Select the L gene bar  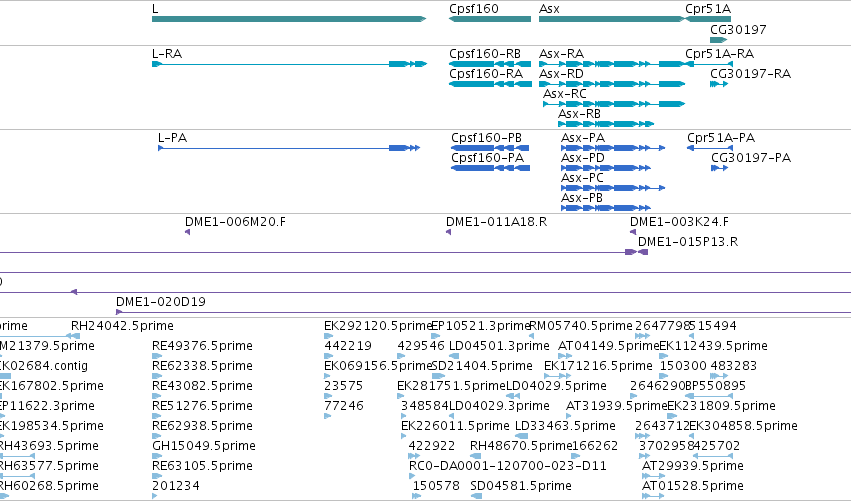(x=289, y=19)
